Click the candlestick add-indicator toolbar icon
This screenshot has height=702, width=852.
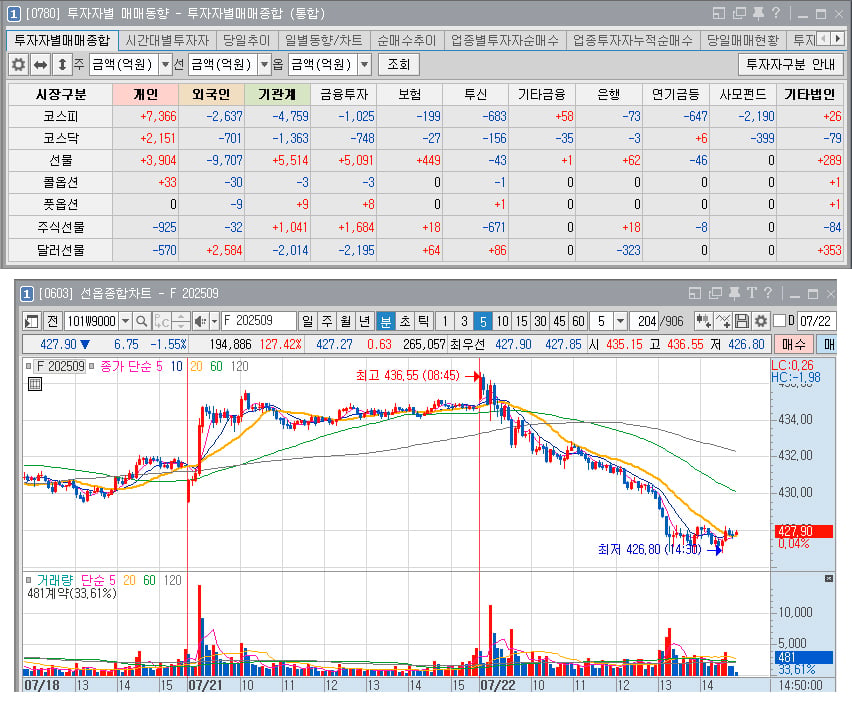click(x=703, y=321)
